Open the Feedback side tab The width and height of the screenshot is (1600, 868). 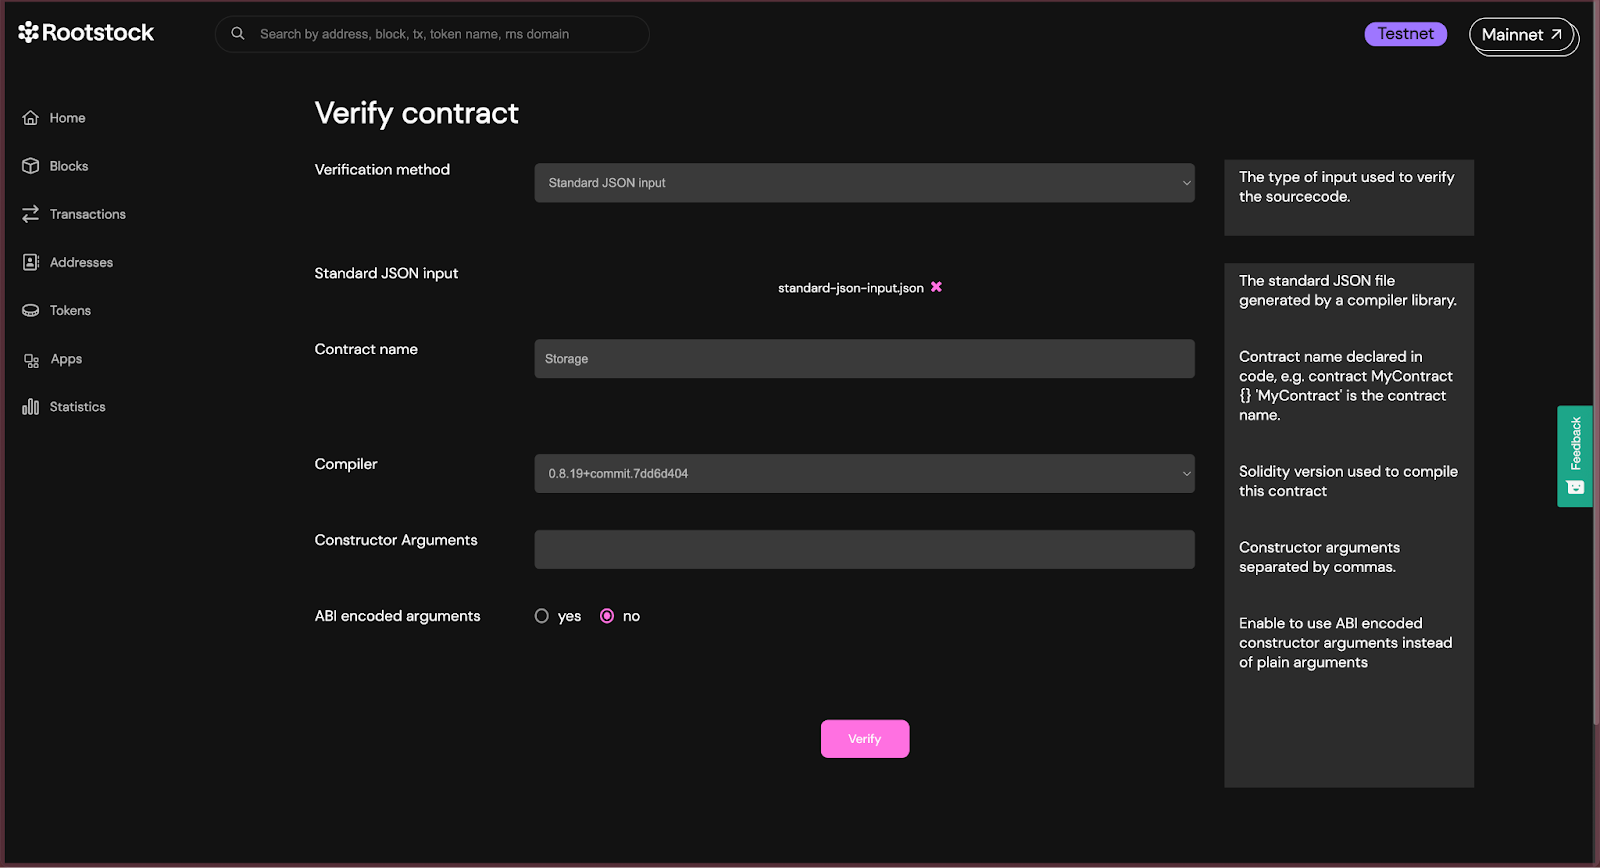point(1575,456)
